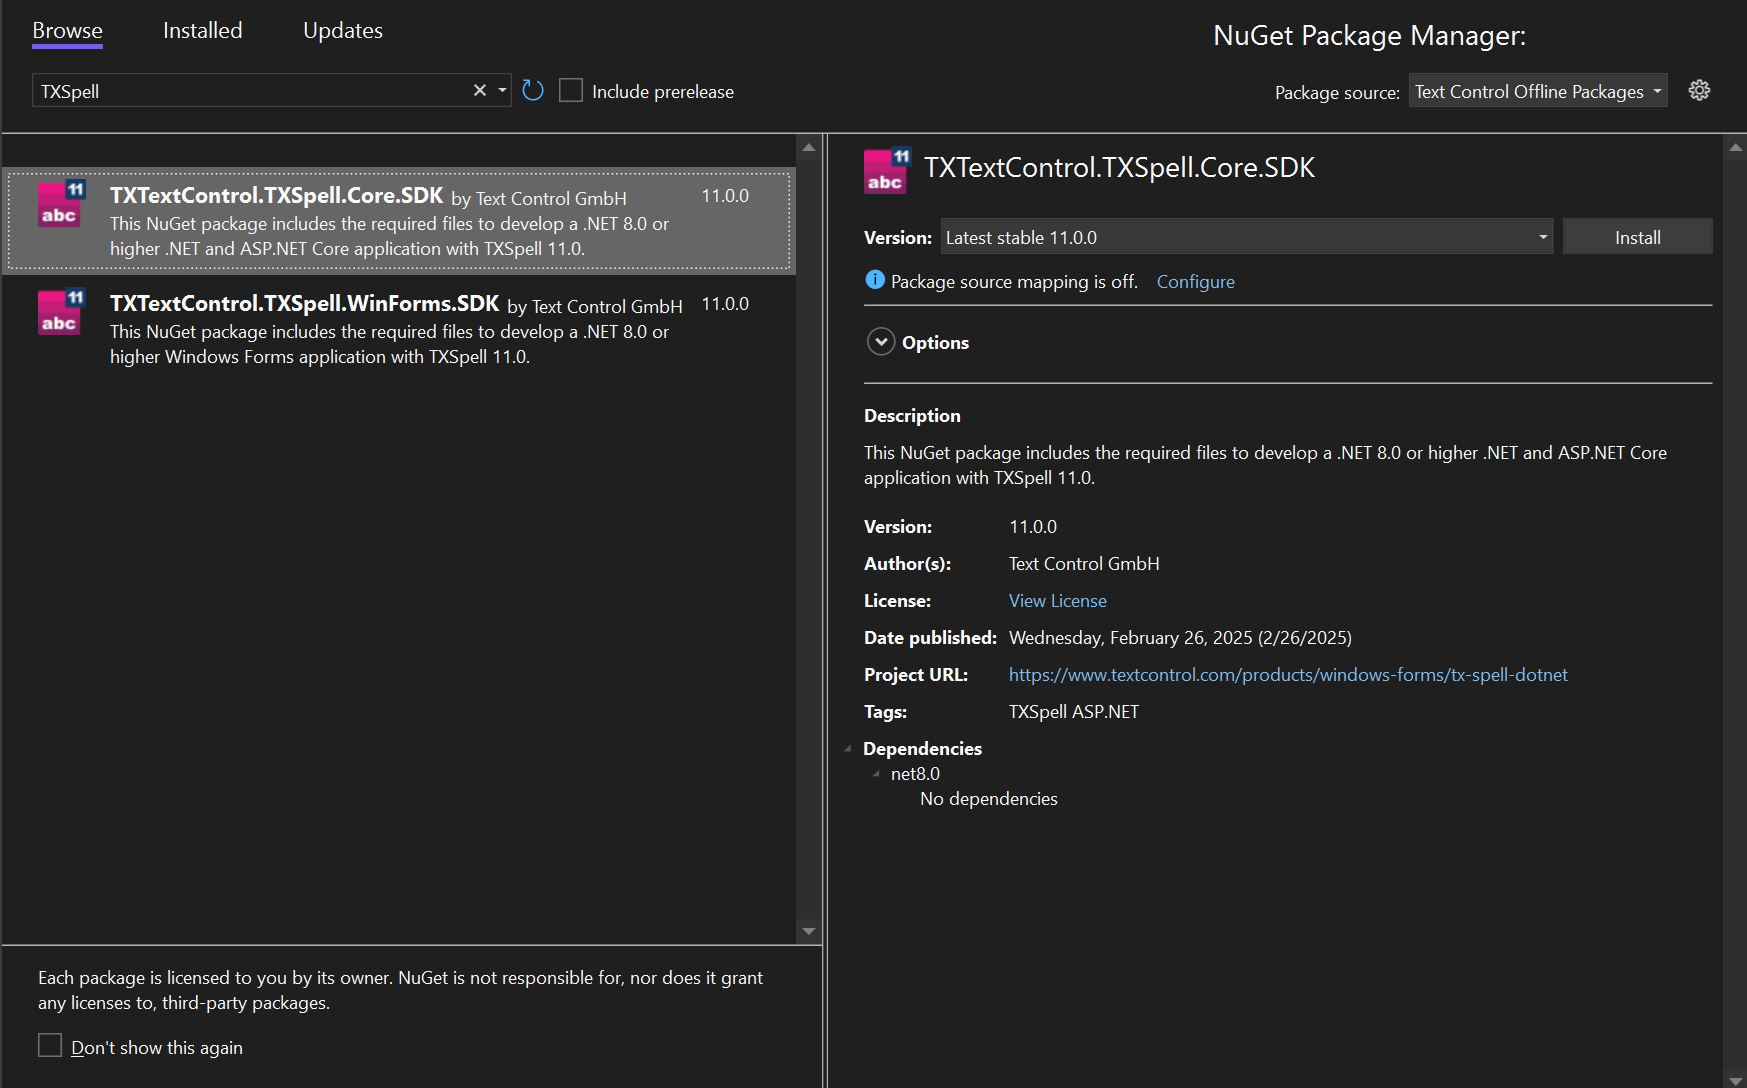Enable the Include prerelease checkbox
The image size is (1747, 1088).
[x=571, y=90]
